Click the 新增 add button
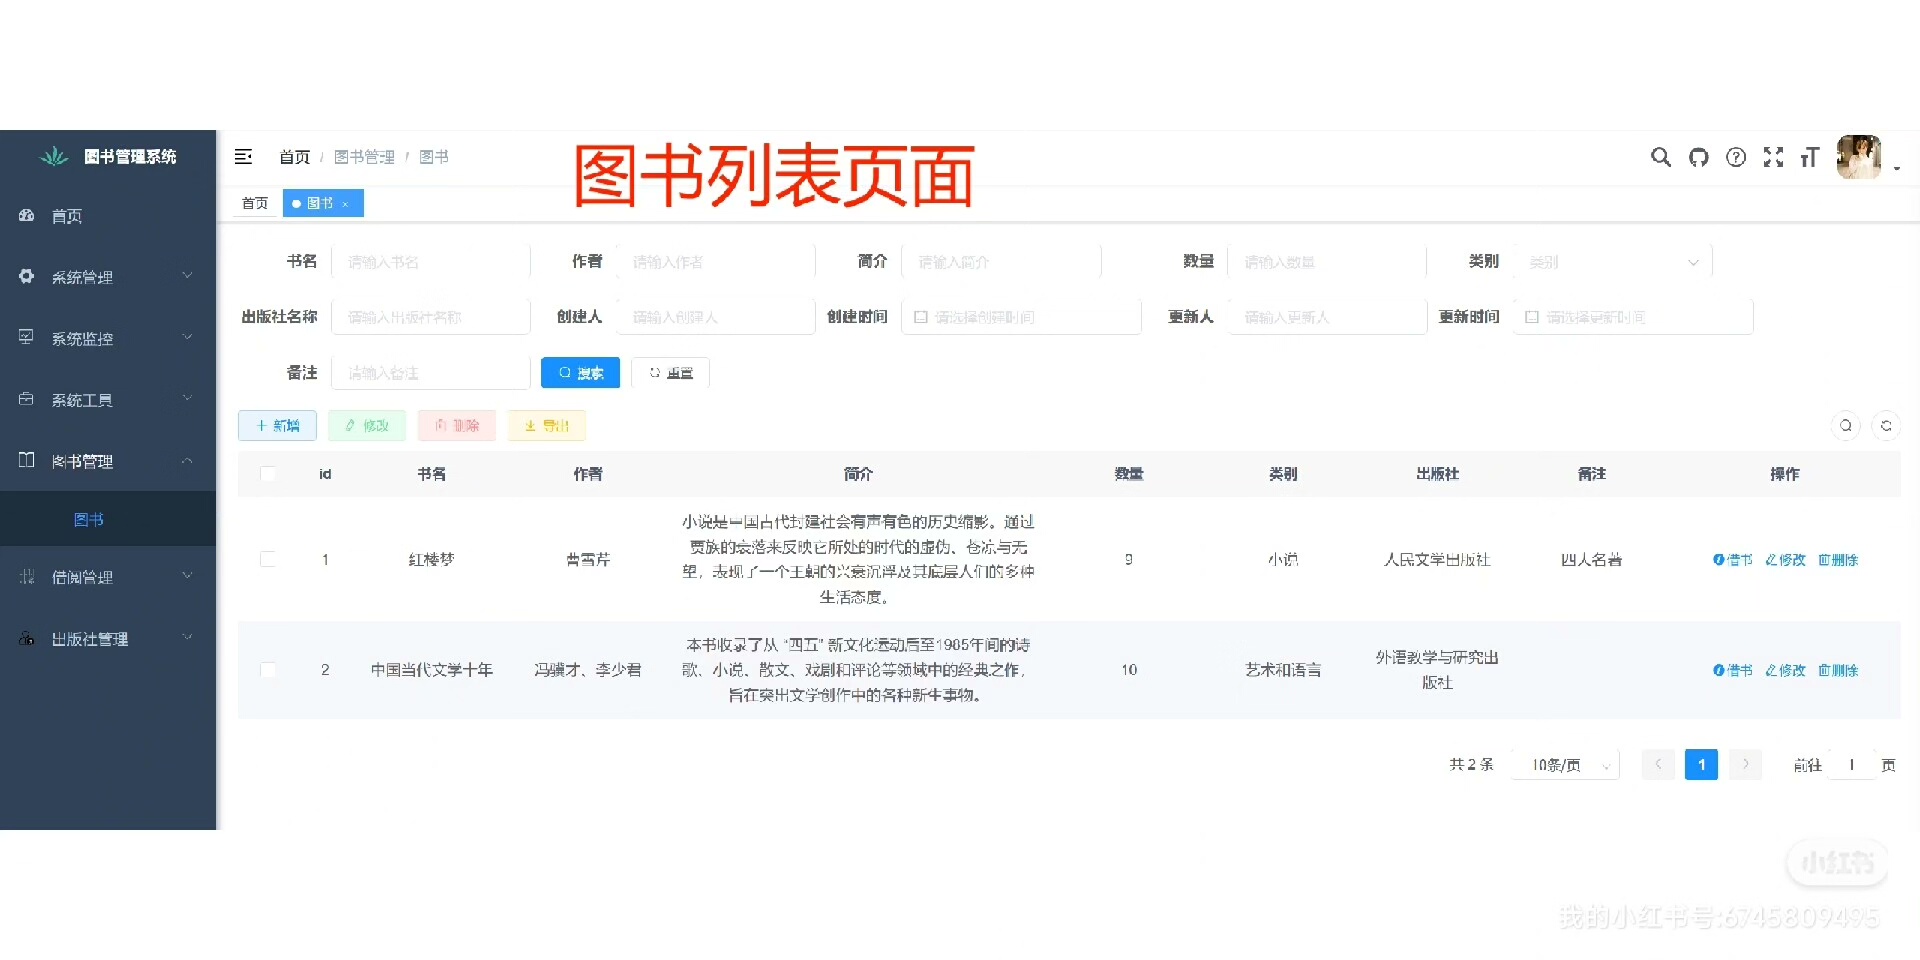 [x=277, y=426]
